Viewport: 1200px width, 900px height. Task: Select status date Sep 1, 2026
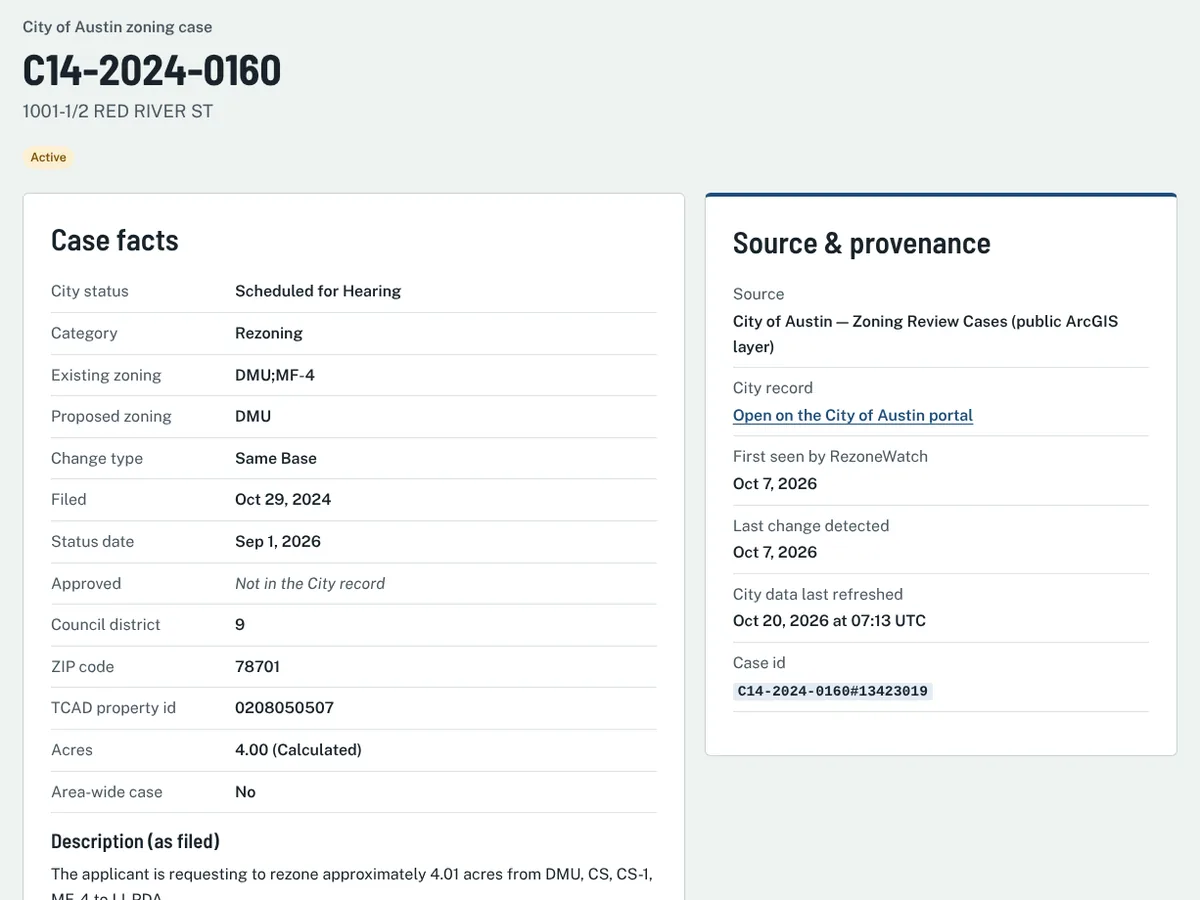click(x=278, y=541)
